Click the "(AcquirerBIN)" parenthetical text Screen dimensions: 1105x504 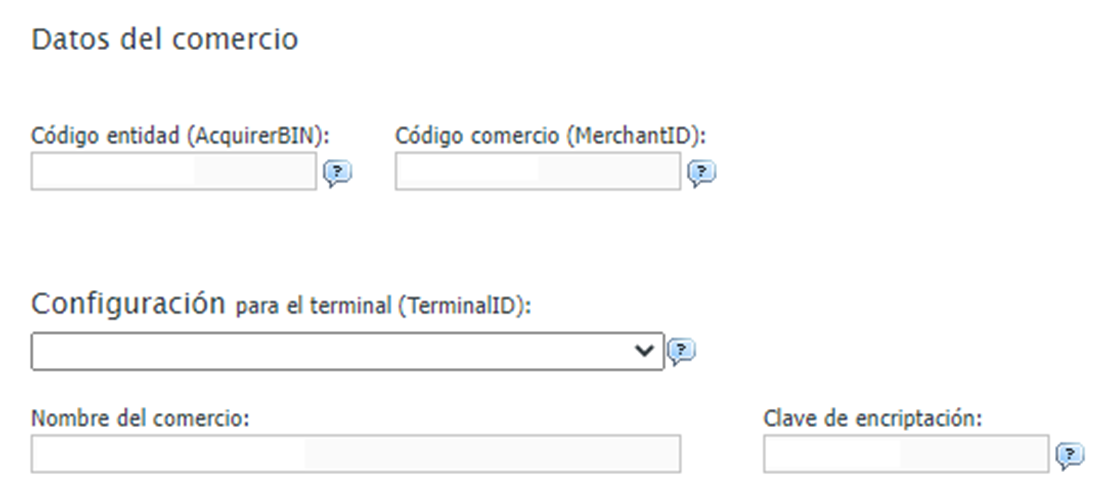(x=259, y=136)
